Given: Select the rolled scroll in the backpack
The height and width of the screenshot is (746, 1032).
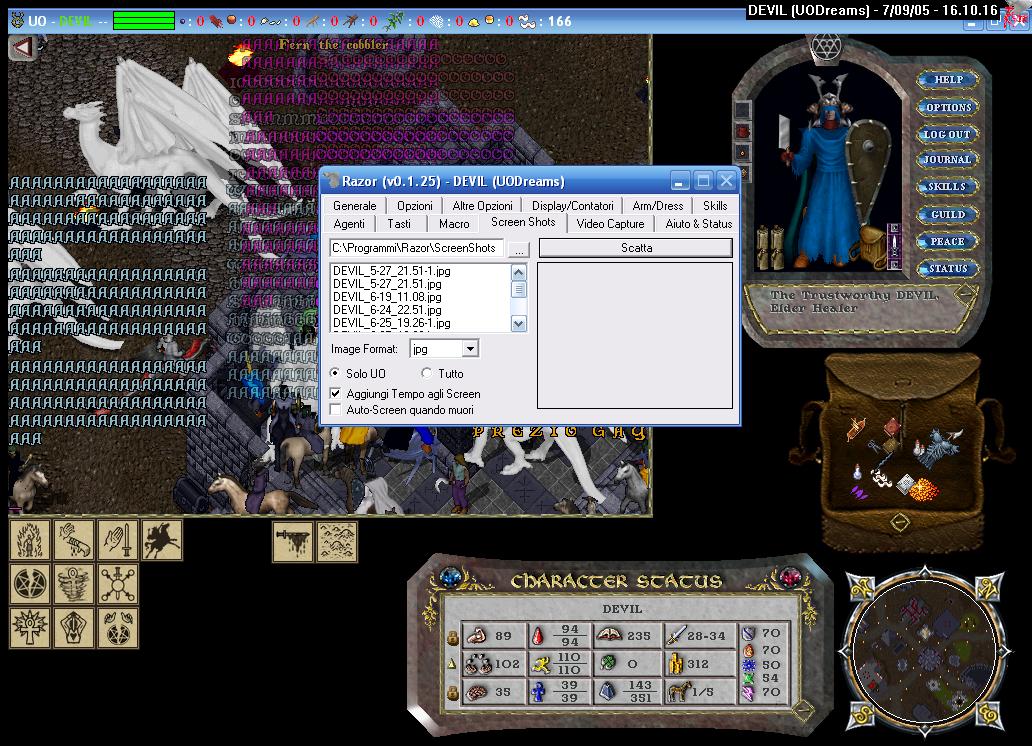Looking at the screenshot, I should tap(855, 430).
